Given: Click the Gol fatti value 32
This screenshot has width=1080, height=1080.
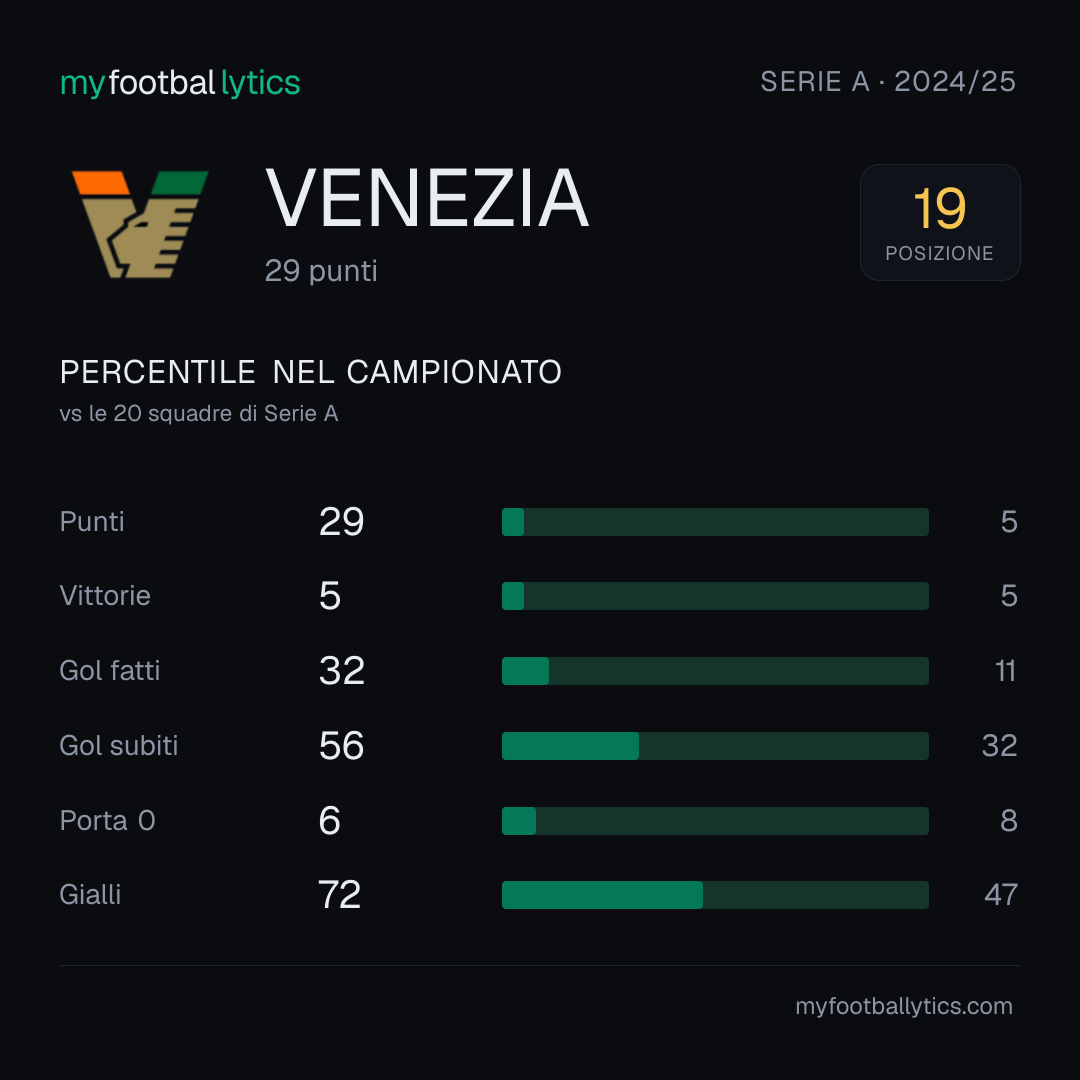Looking at the screenshot, I should (x=342, y=671).
